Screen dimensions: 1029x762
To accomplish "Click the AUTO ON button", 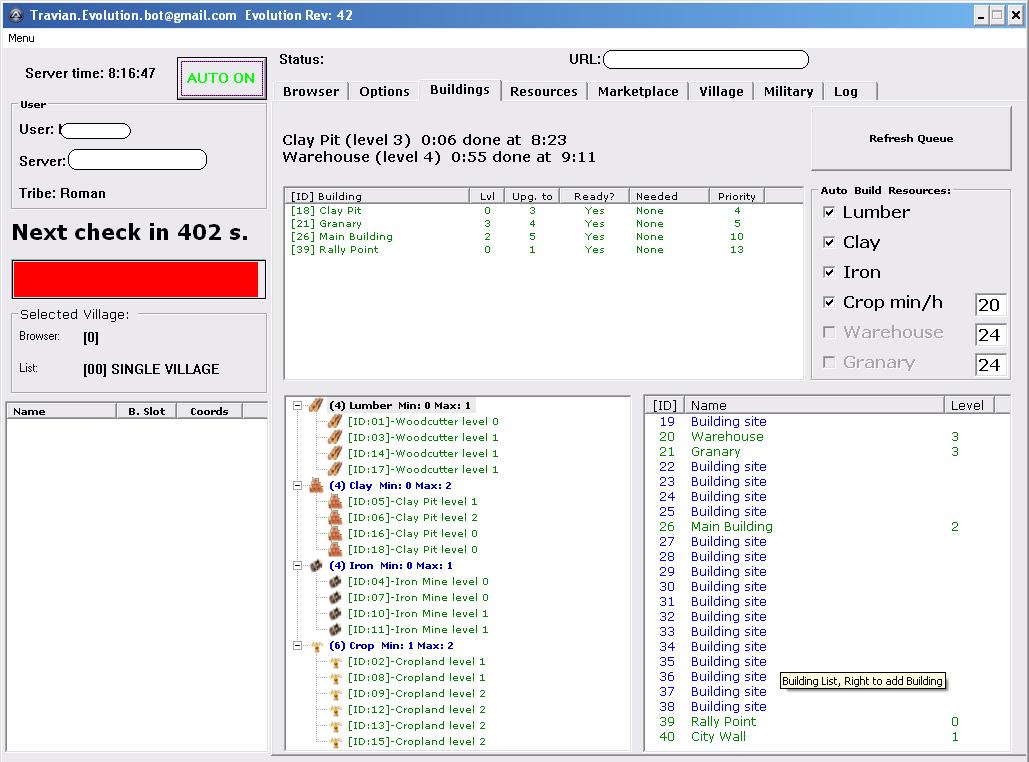I will (x=221, y=78).
